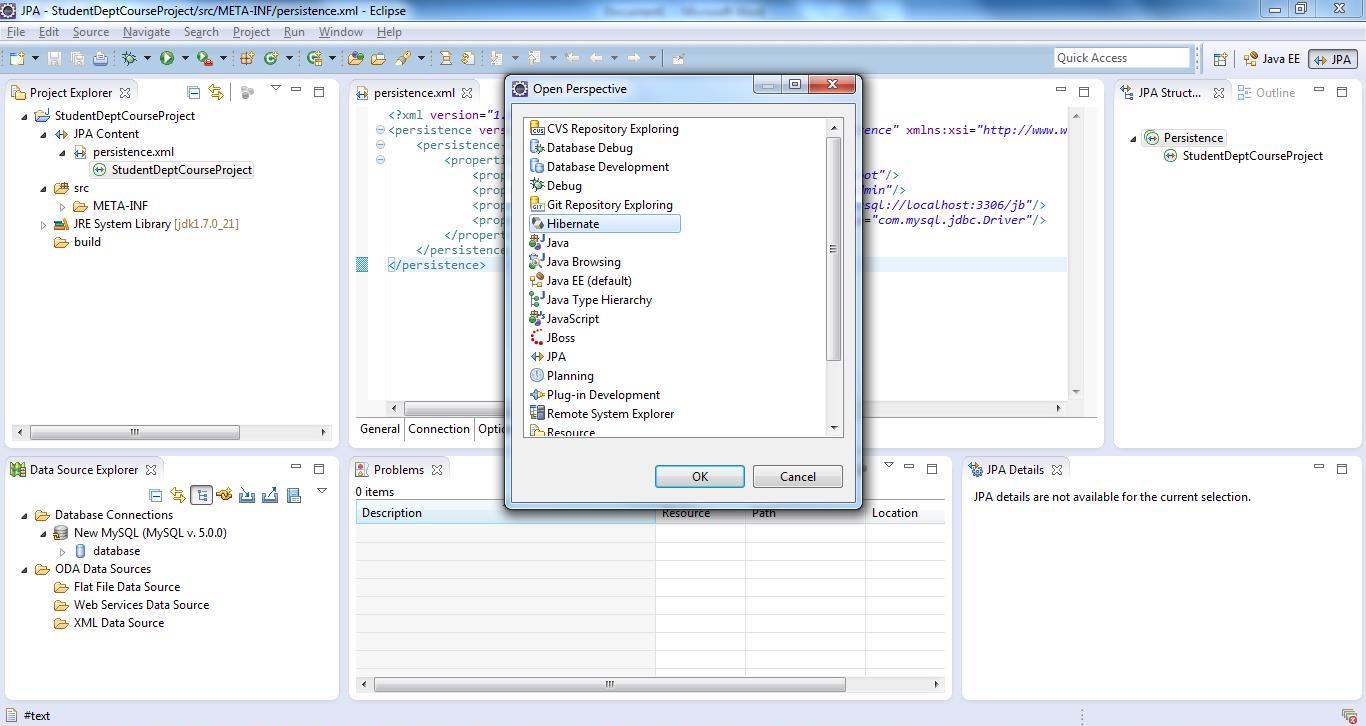The height and width of the screenshot is (726, 1366).
Task: Toggle Show Category in Data Source Explorer
Action: point(201,495)
